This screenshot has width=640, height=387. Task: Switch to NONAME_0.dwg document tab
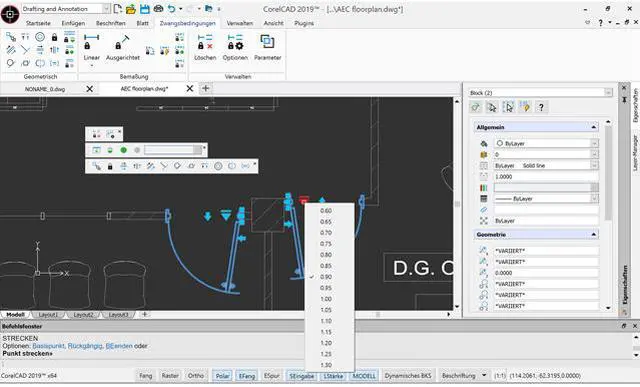click(x=45, y=89)
